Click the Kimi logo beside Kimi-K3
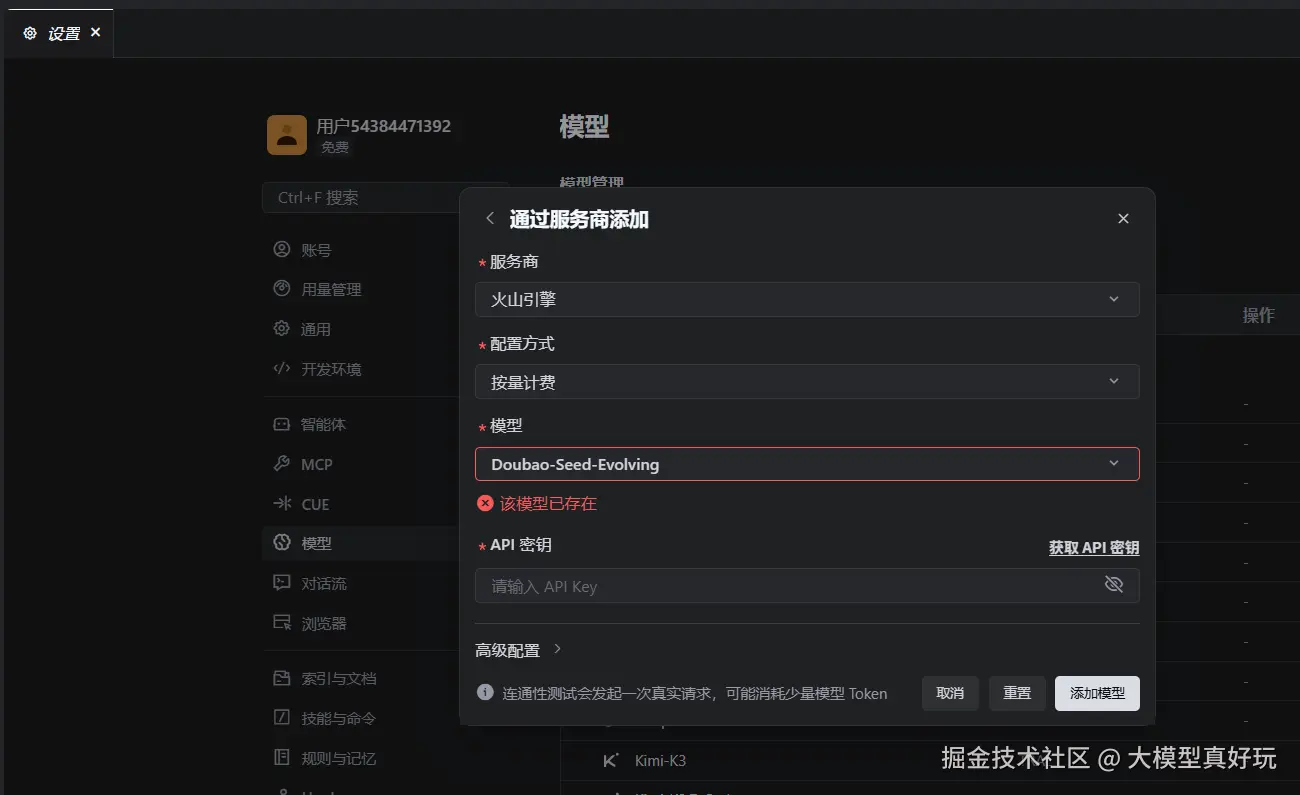 (x=611, y=760)
